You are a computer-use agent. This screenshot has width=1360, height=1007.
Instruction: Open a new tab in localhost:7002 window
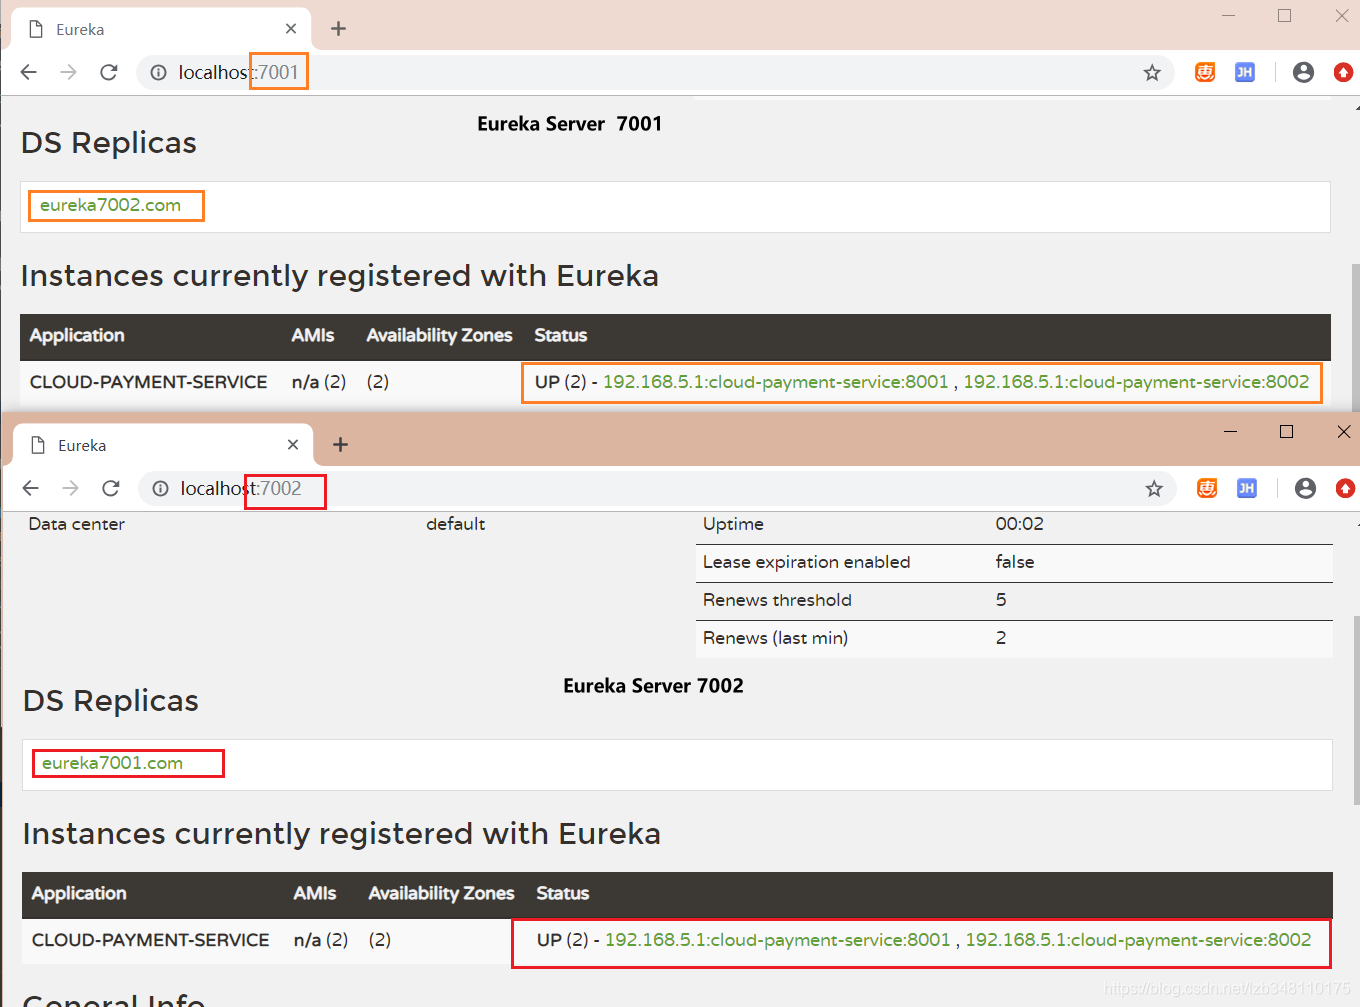(340, 445)
